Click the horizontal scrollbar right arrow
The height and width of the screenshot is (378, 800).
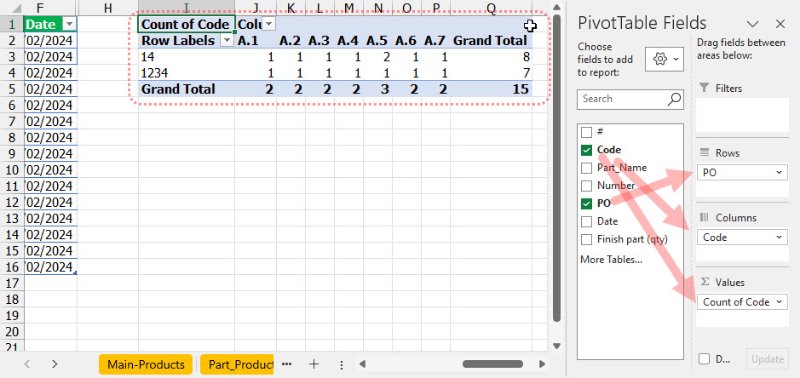542,364
